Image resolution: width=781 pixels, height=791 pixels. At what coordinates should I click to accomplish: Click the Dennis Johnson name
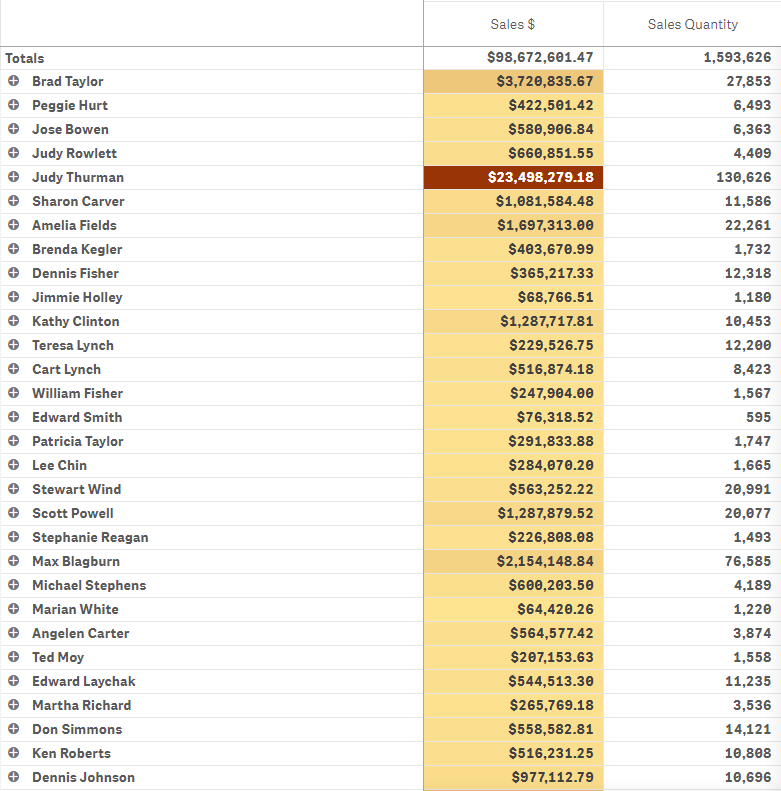point(83,777)
